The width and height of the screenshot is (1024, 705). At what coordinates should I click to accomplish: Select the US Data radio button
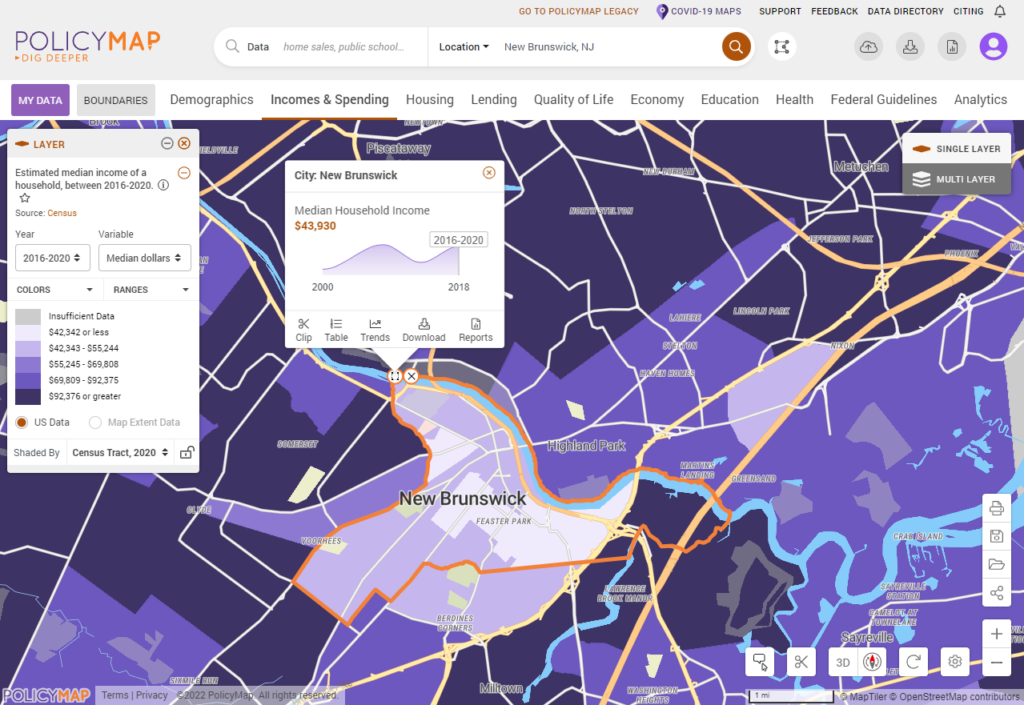coord(22,422)
